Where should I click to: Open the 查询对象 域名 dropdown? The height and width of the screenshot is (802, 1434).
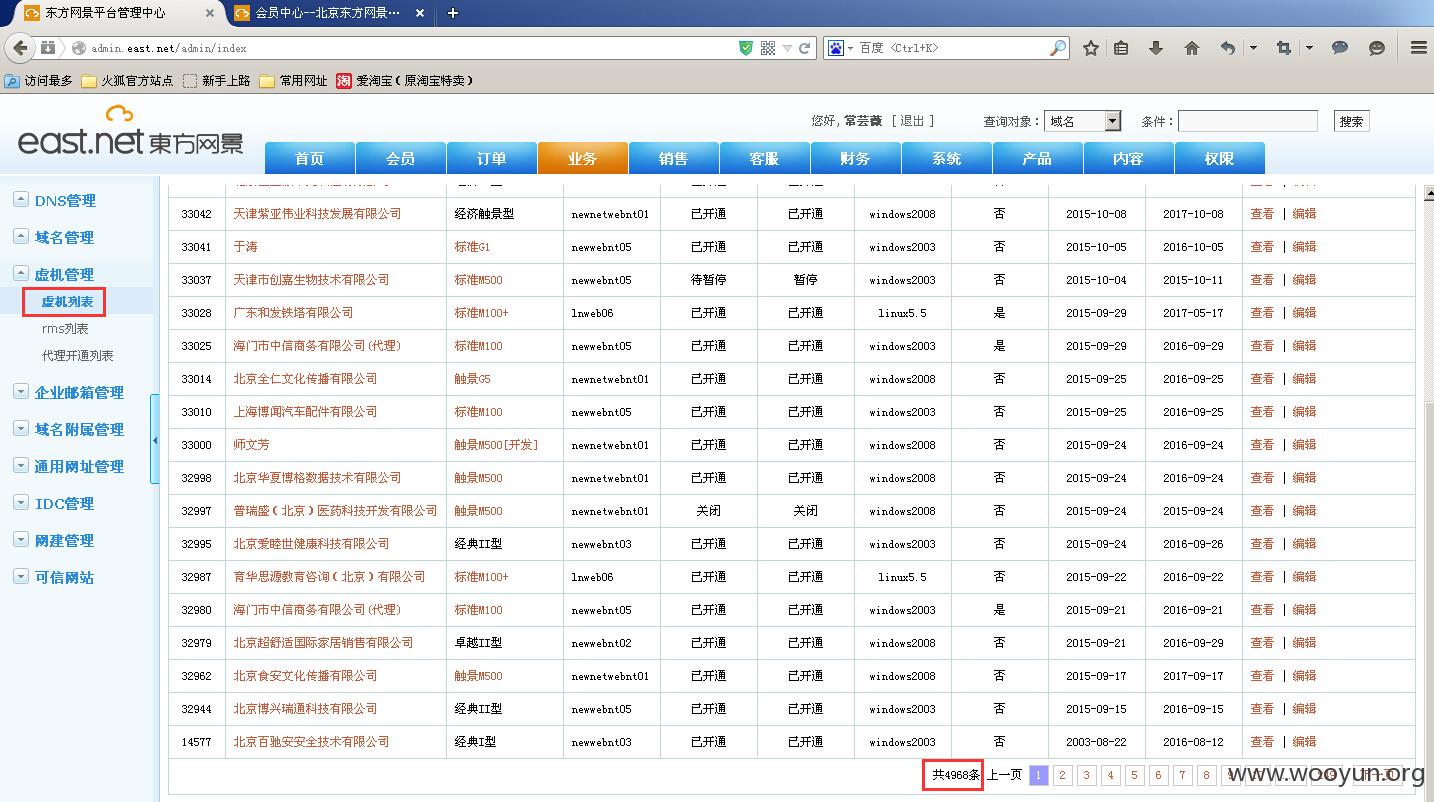[x=1082, y=121]
